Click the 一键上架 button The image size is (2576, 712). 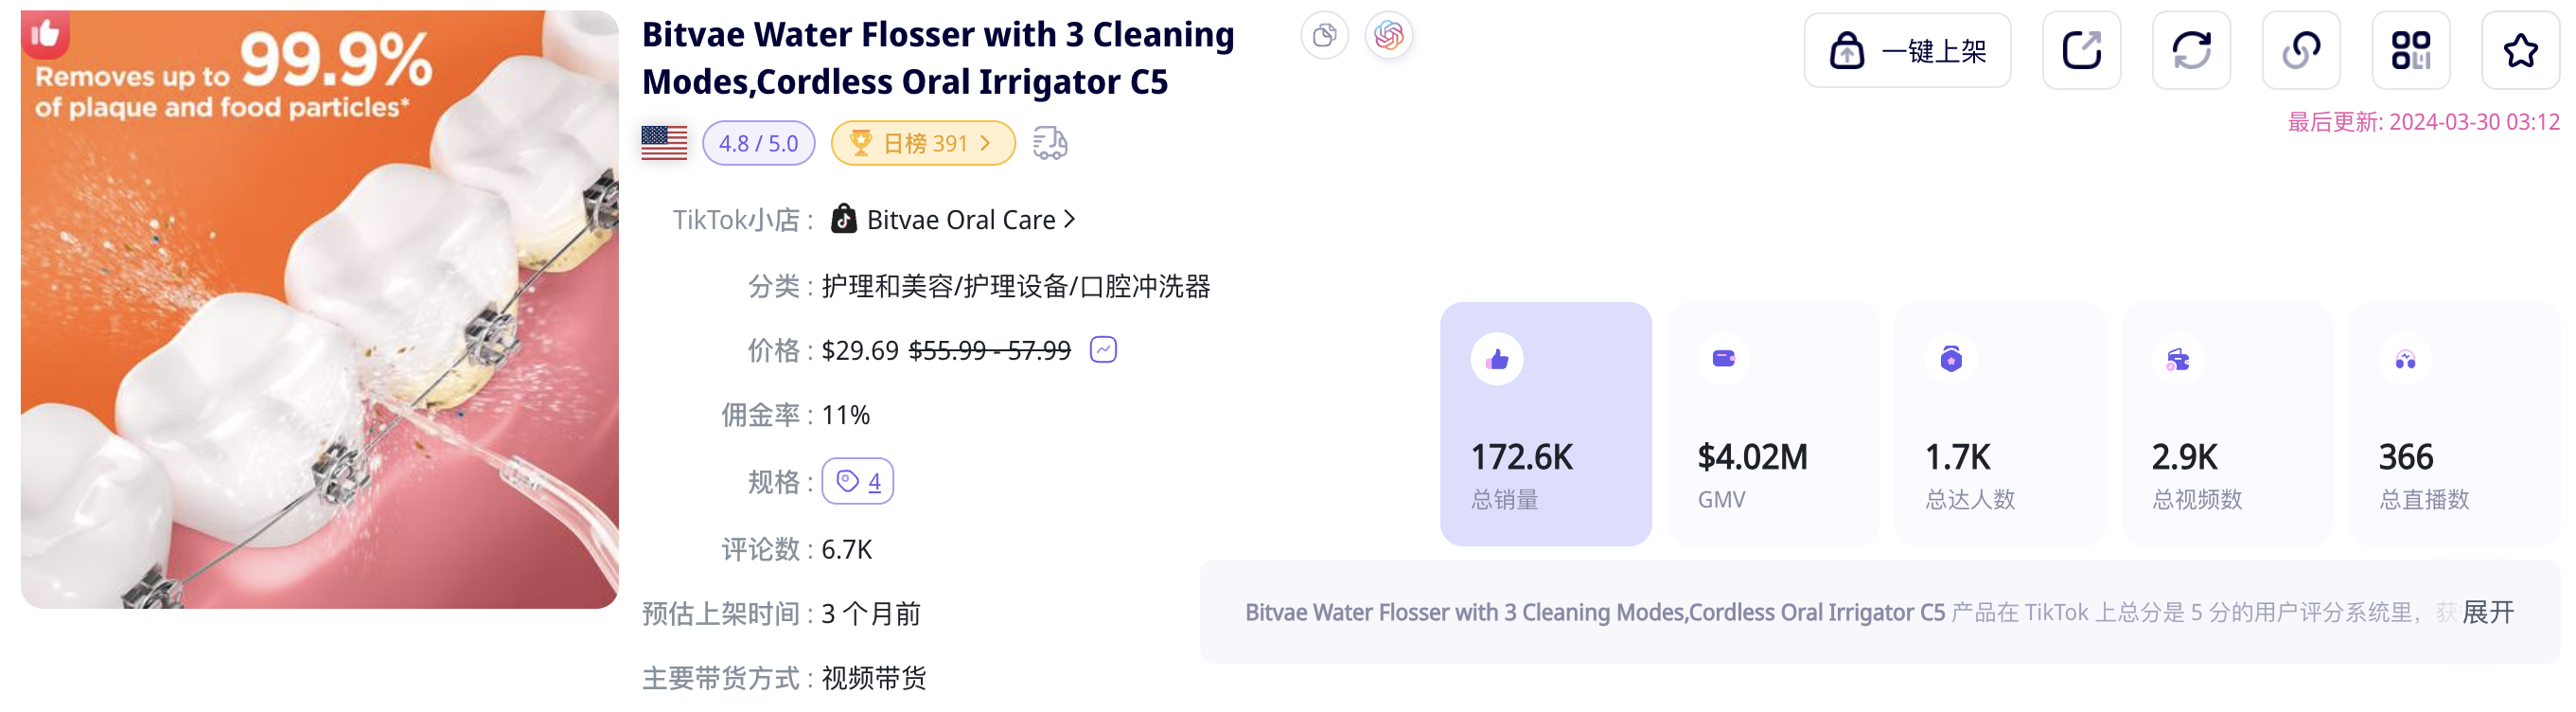[1907, 50]
